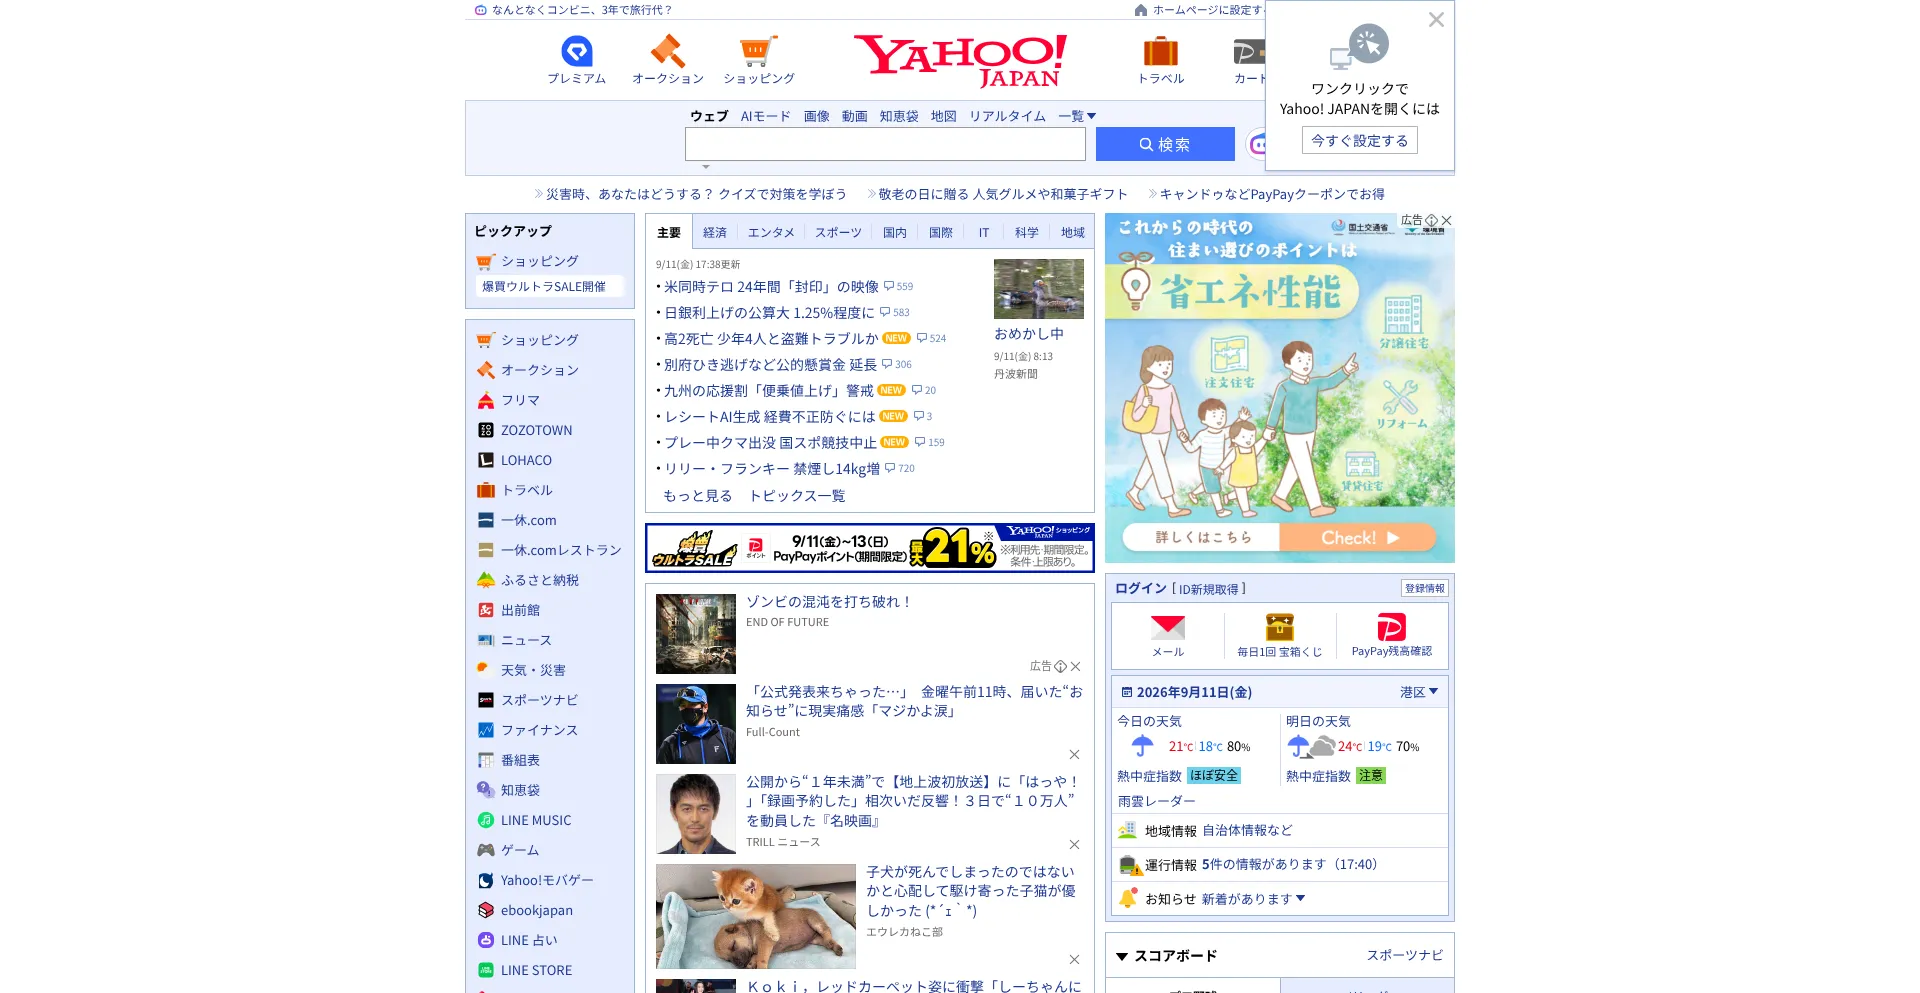Open the kitten and puppy article thumbnail

tap(756, 916)
